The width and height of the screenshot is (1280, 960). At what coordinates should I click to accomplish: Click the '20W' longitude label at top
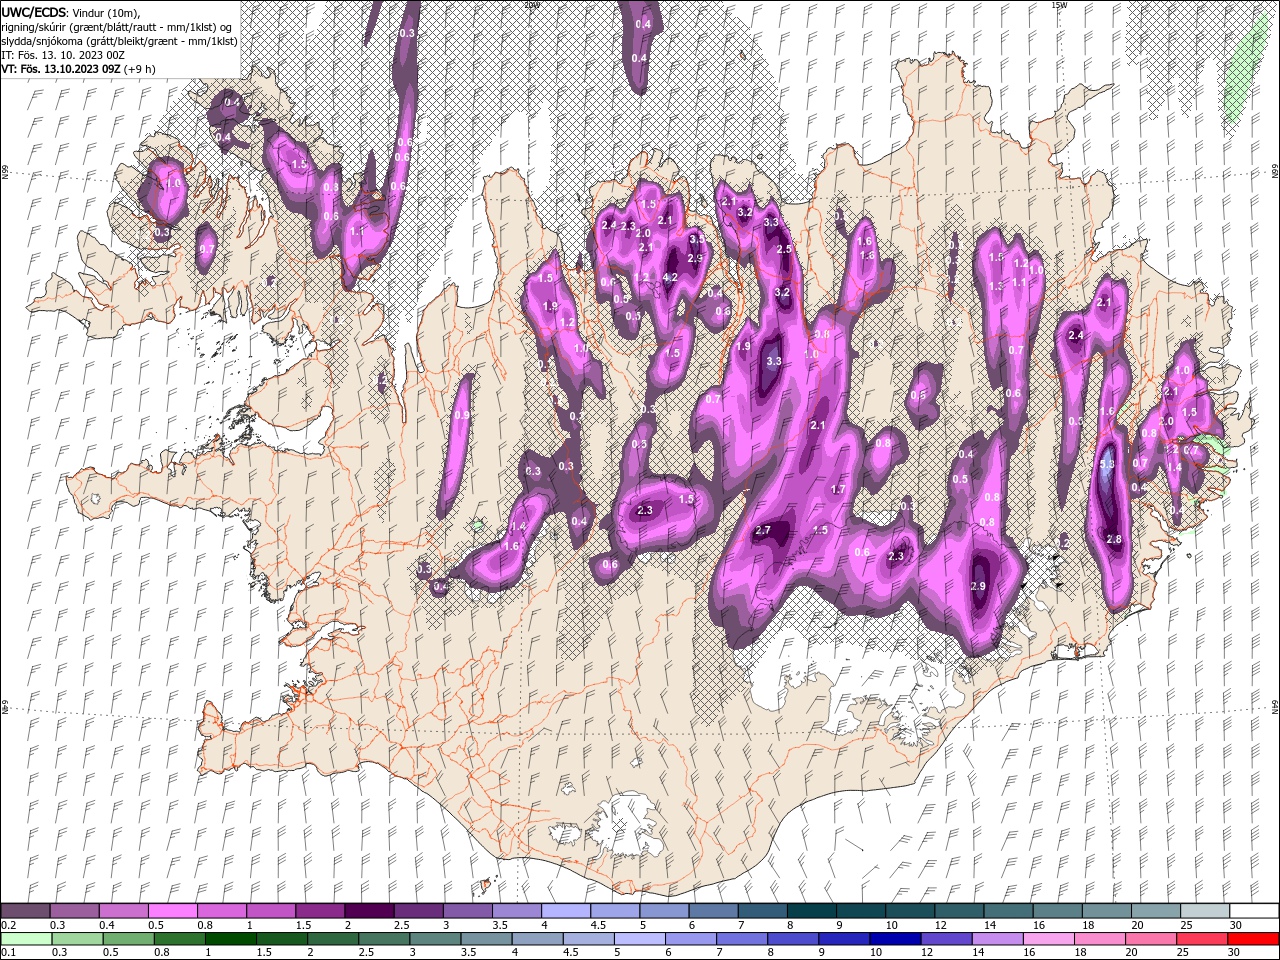531,4
